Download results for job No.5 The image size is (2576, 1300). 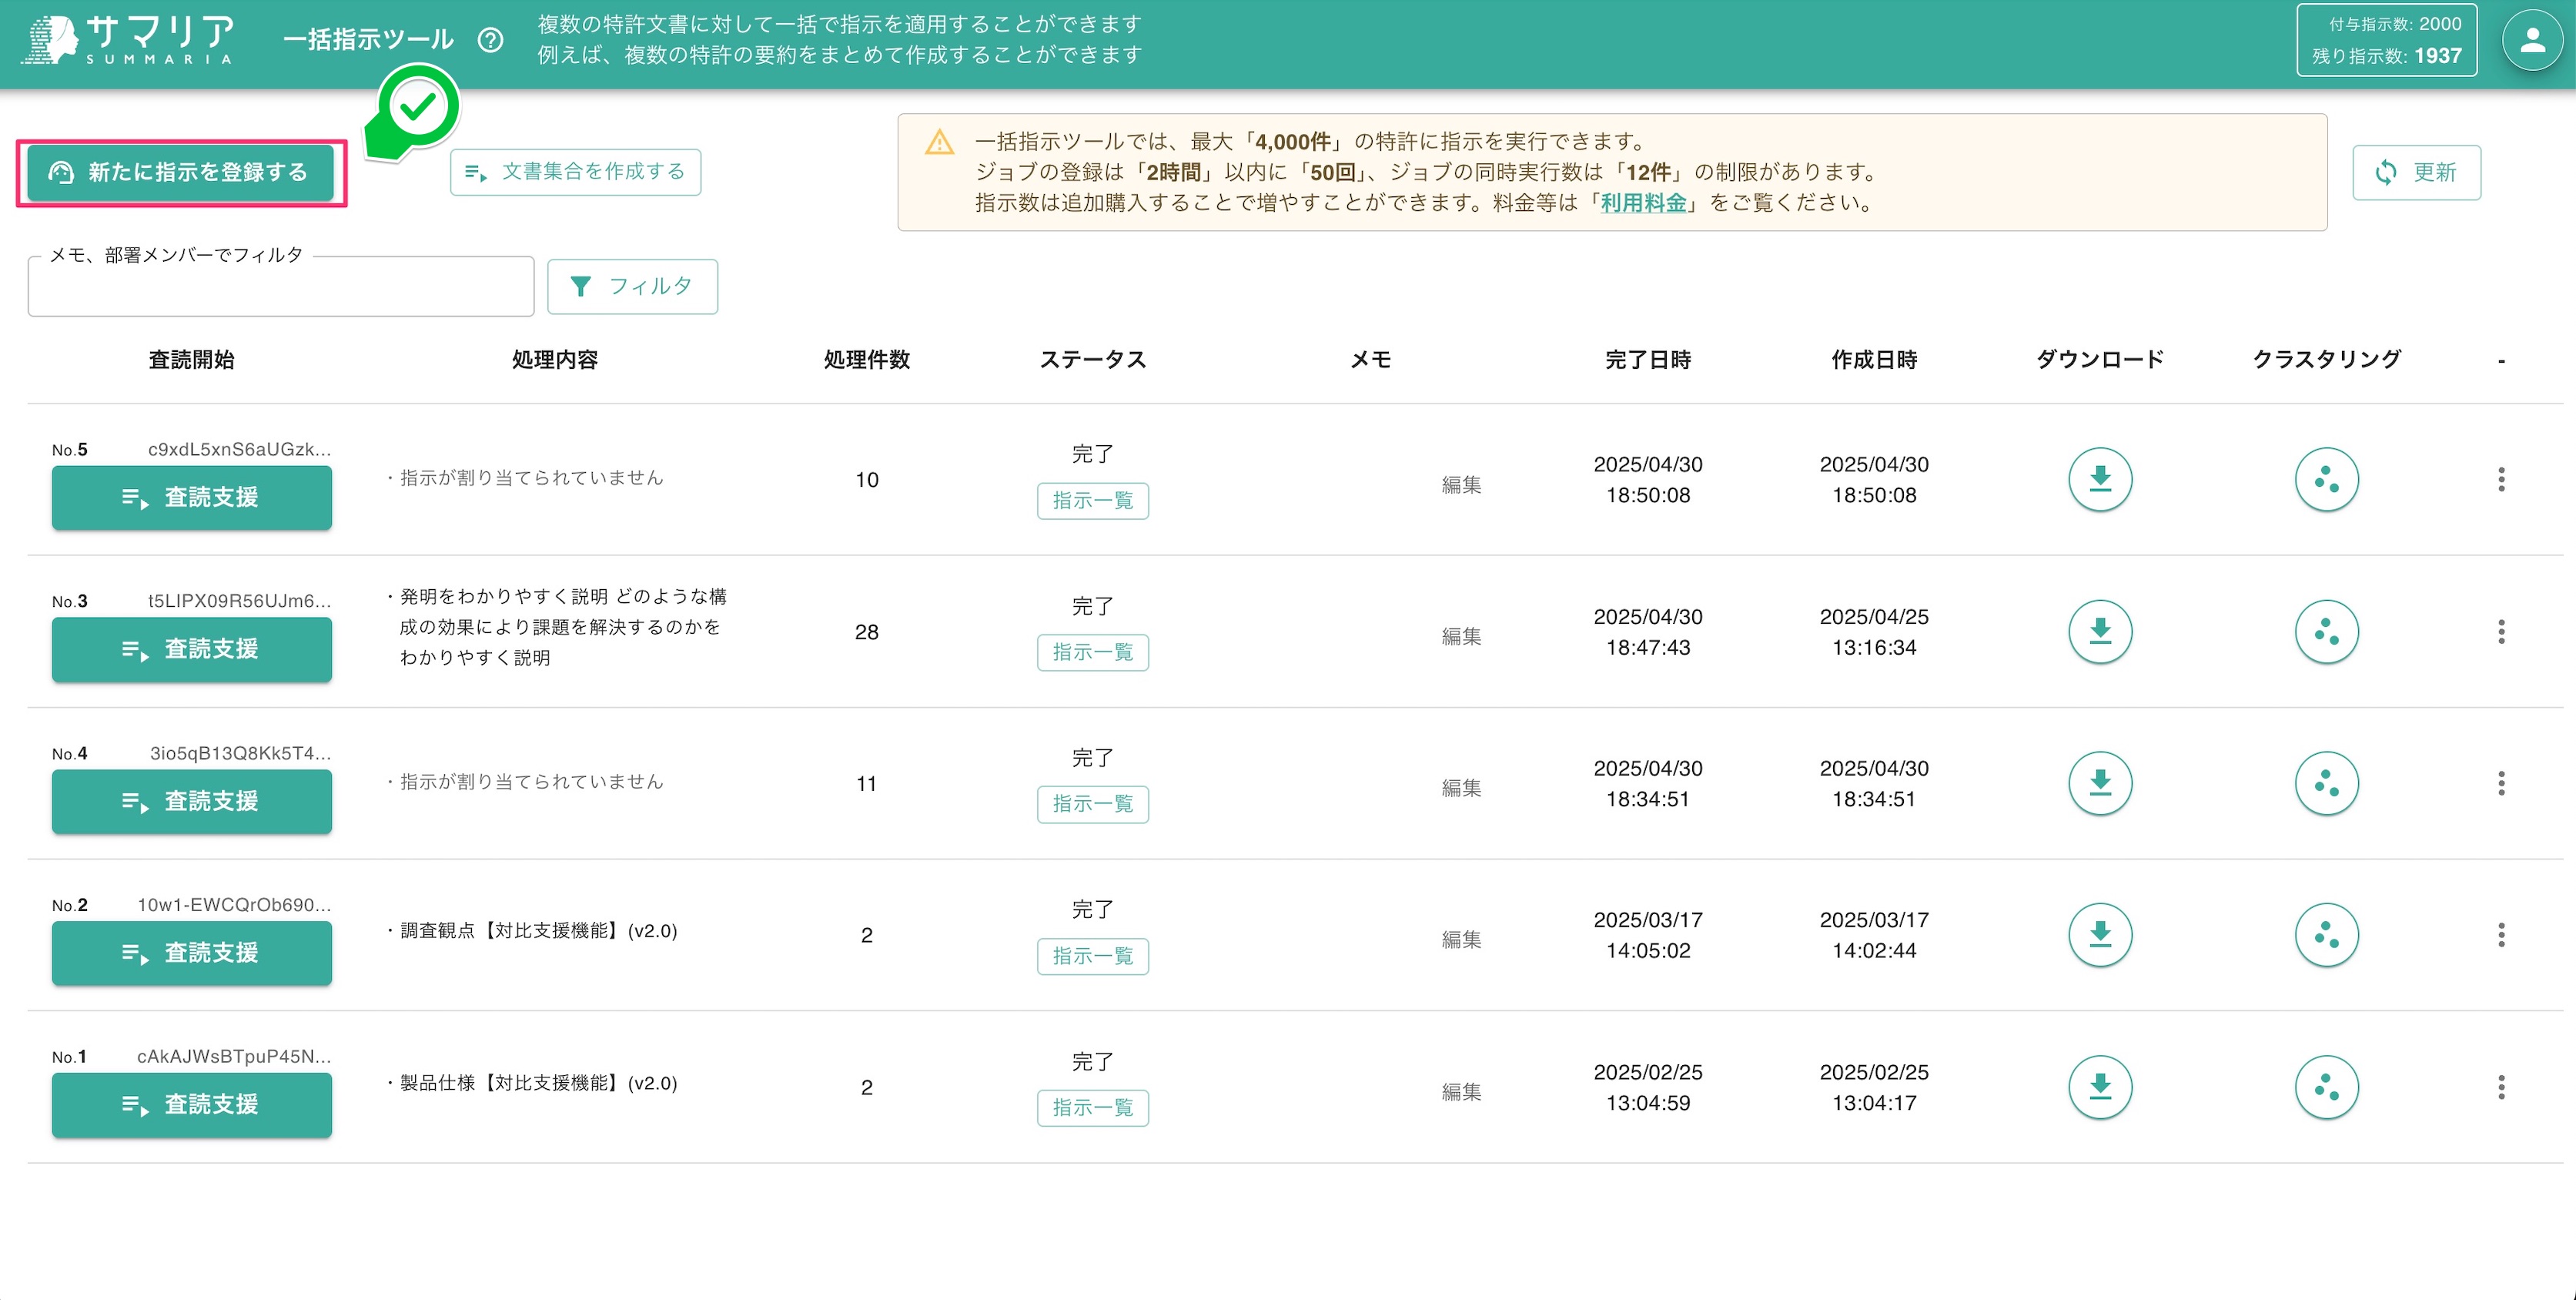[2100, 480]
